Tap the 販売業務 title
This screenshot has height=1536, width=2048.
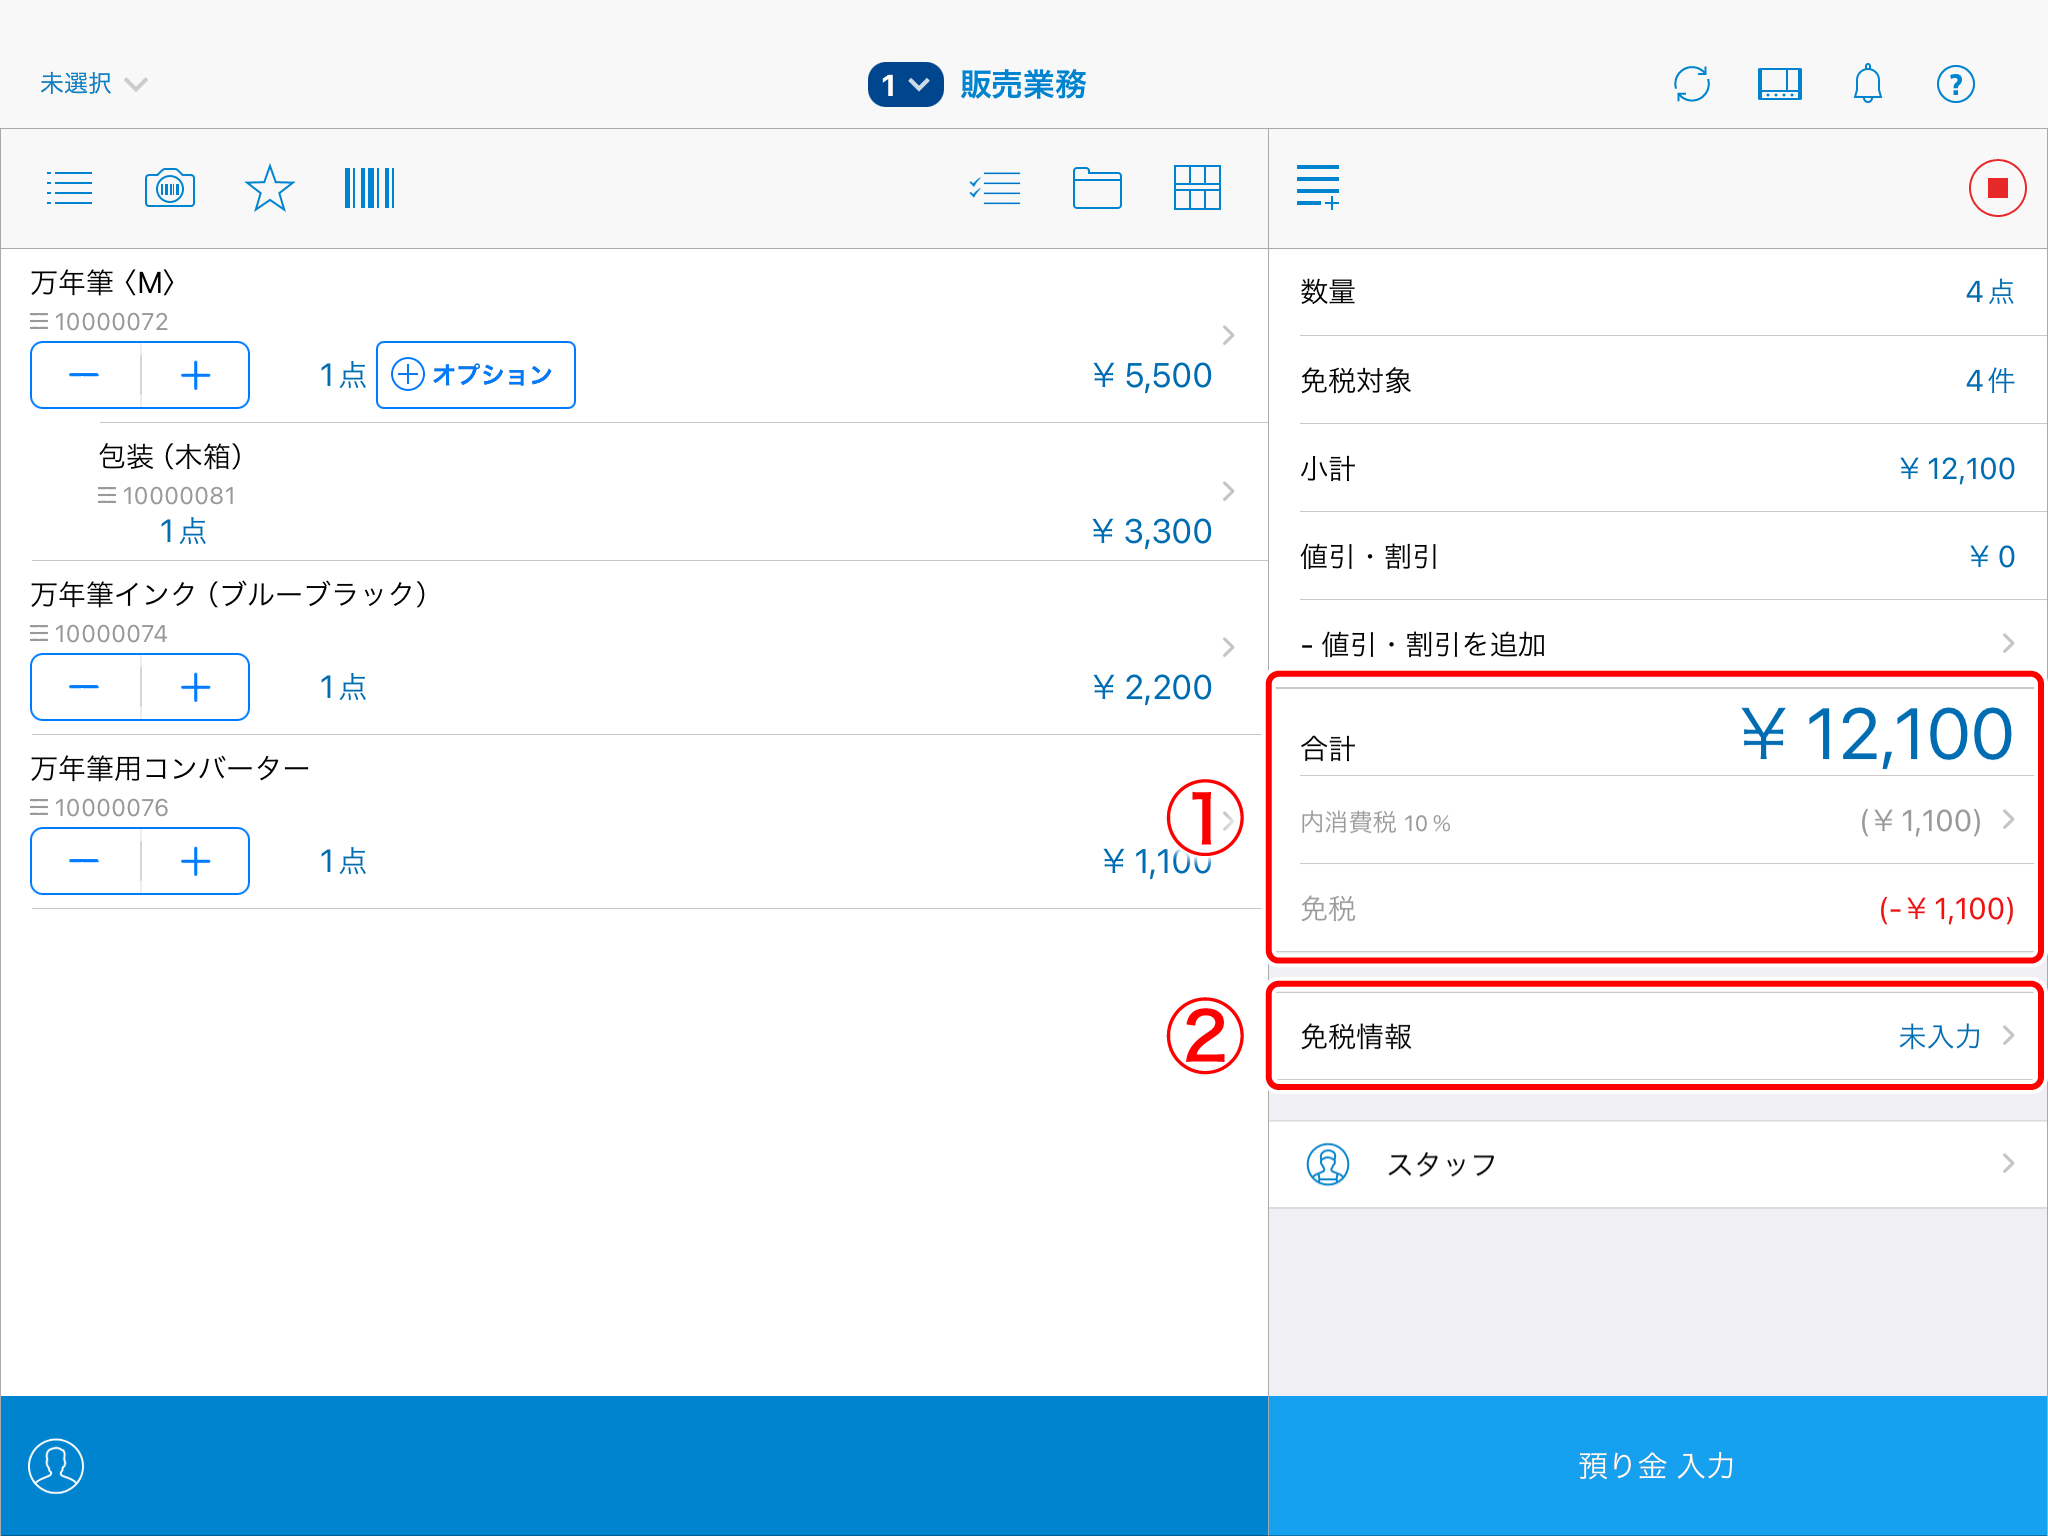(1023, 84)
